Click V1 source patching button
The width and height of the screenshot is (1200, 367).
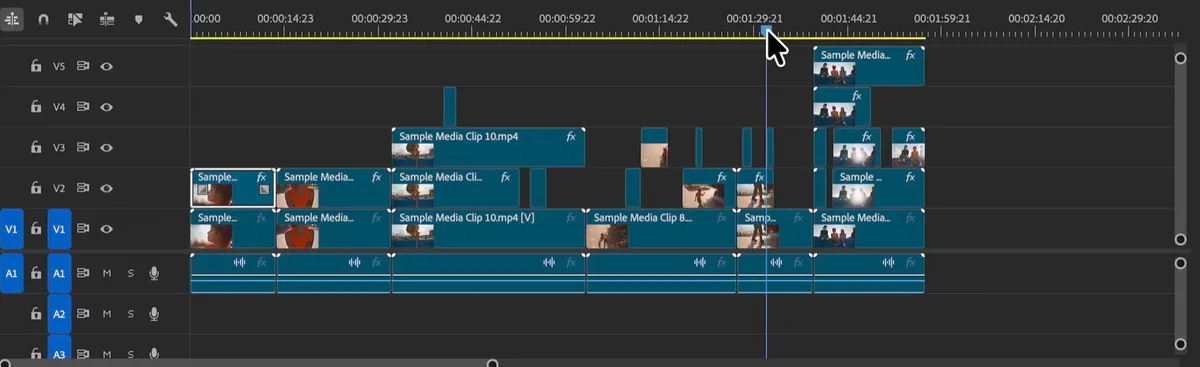click(12, 229)
